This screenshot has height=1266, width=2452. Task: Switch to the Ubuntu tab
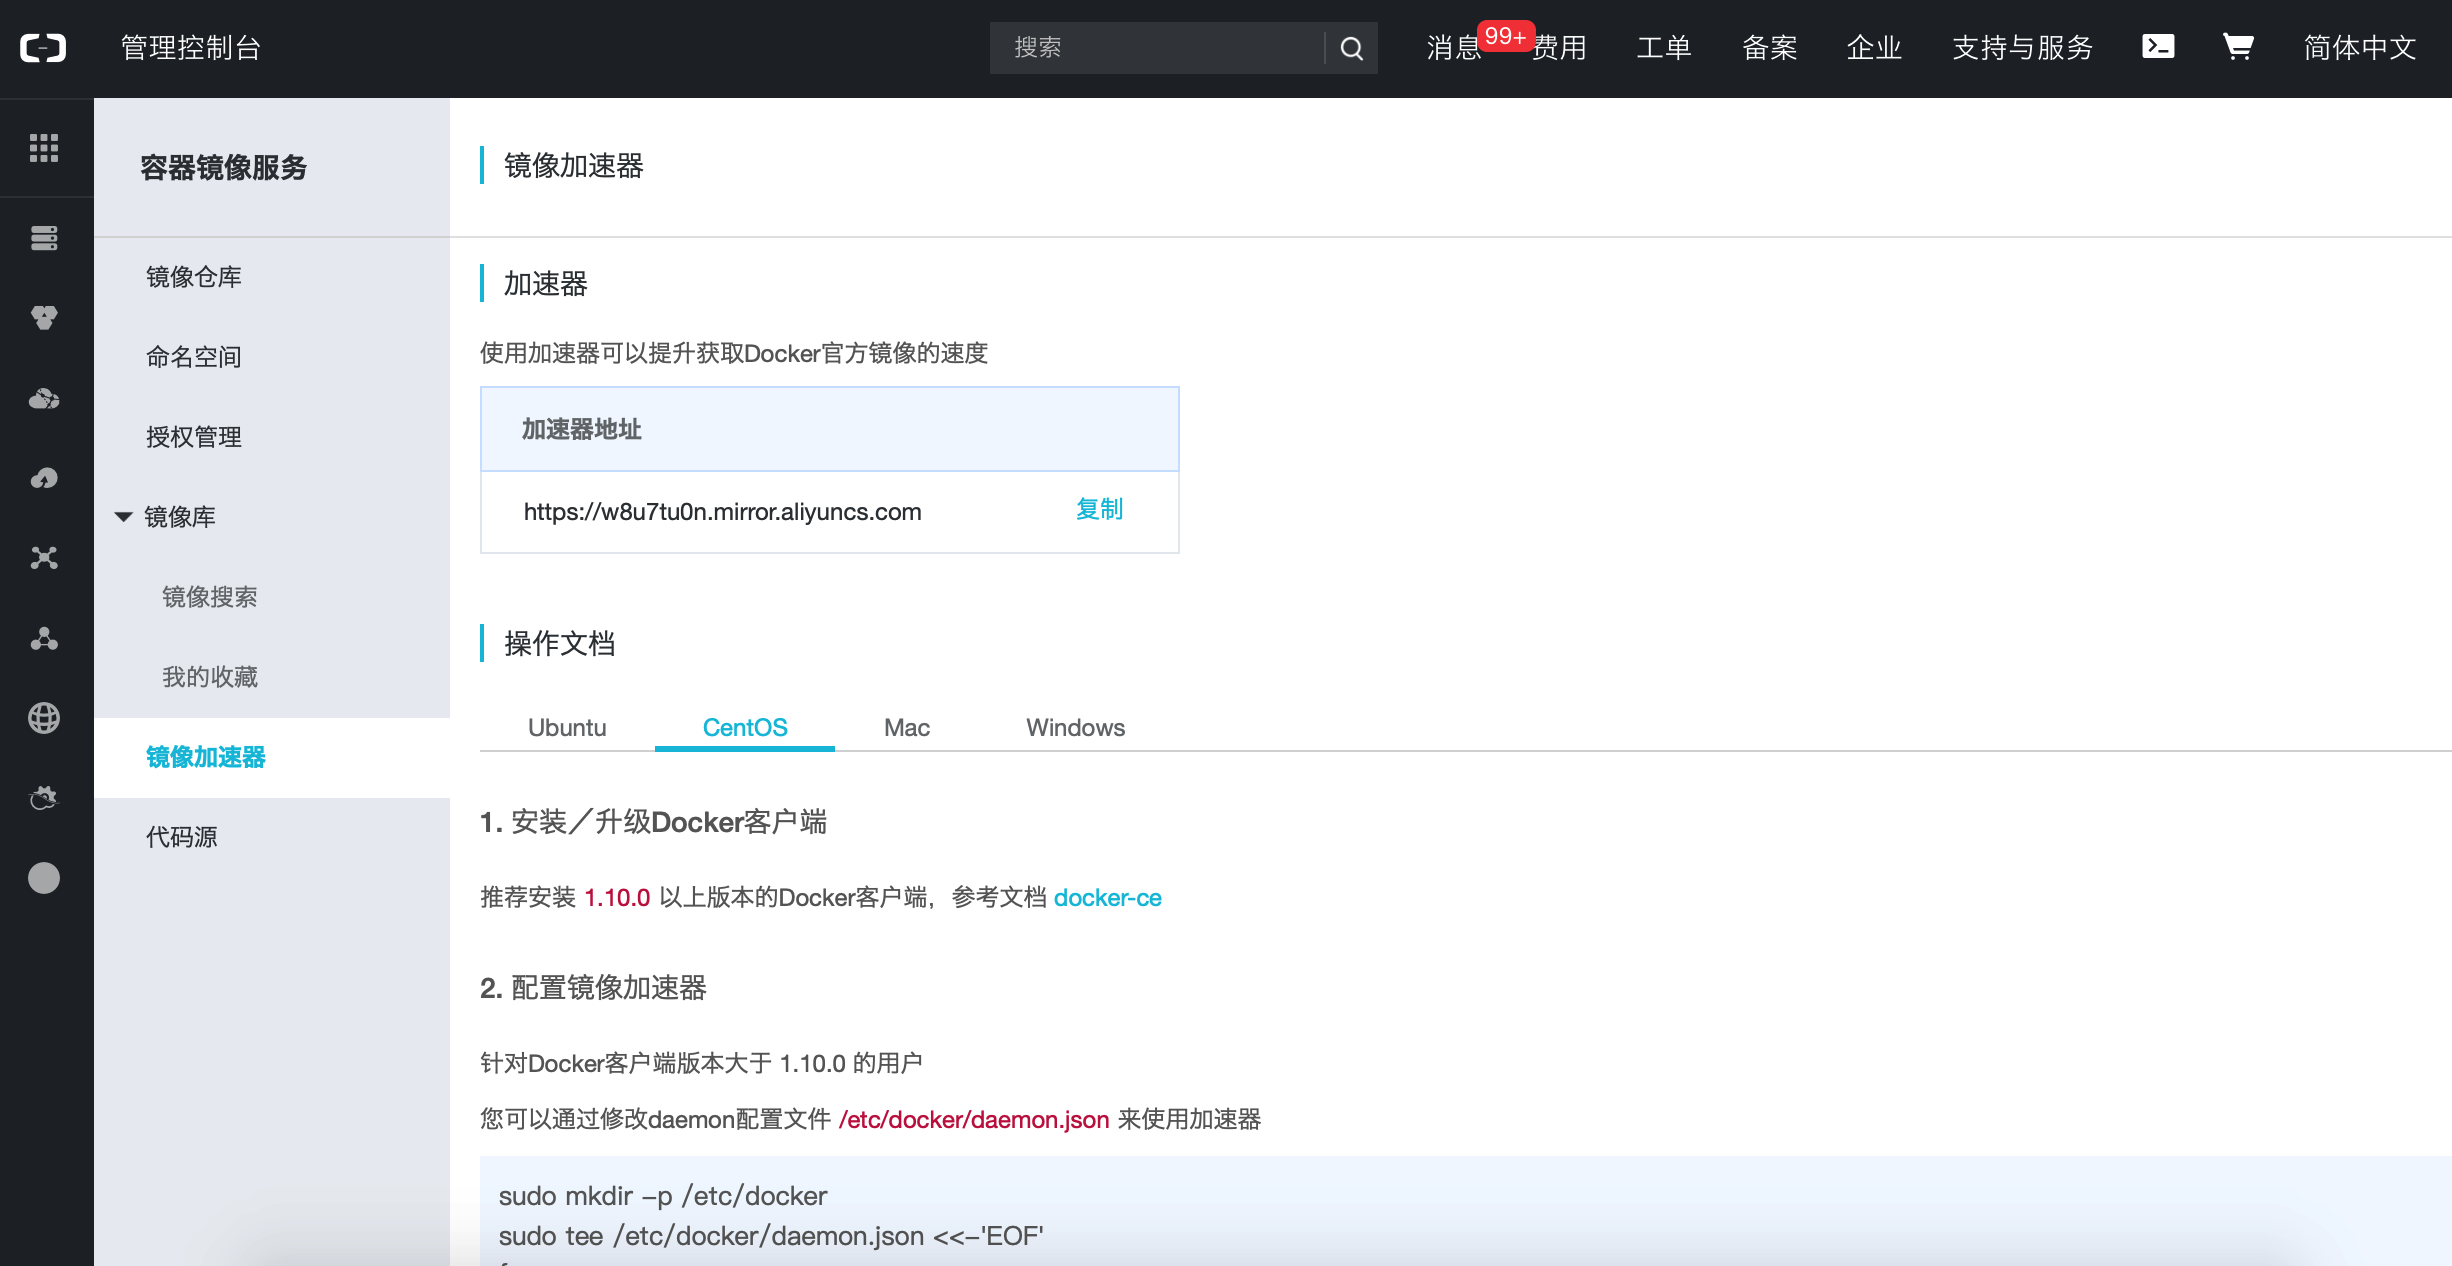point(567,727)
